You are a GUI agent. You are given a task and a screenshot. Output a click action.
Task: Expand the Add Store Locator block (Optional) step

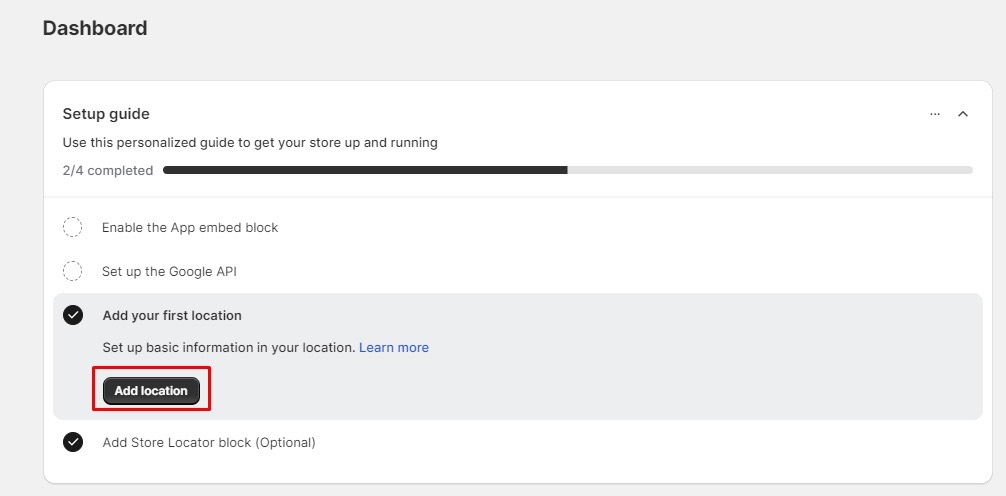click(209, 443)
